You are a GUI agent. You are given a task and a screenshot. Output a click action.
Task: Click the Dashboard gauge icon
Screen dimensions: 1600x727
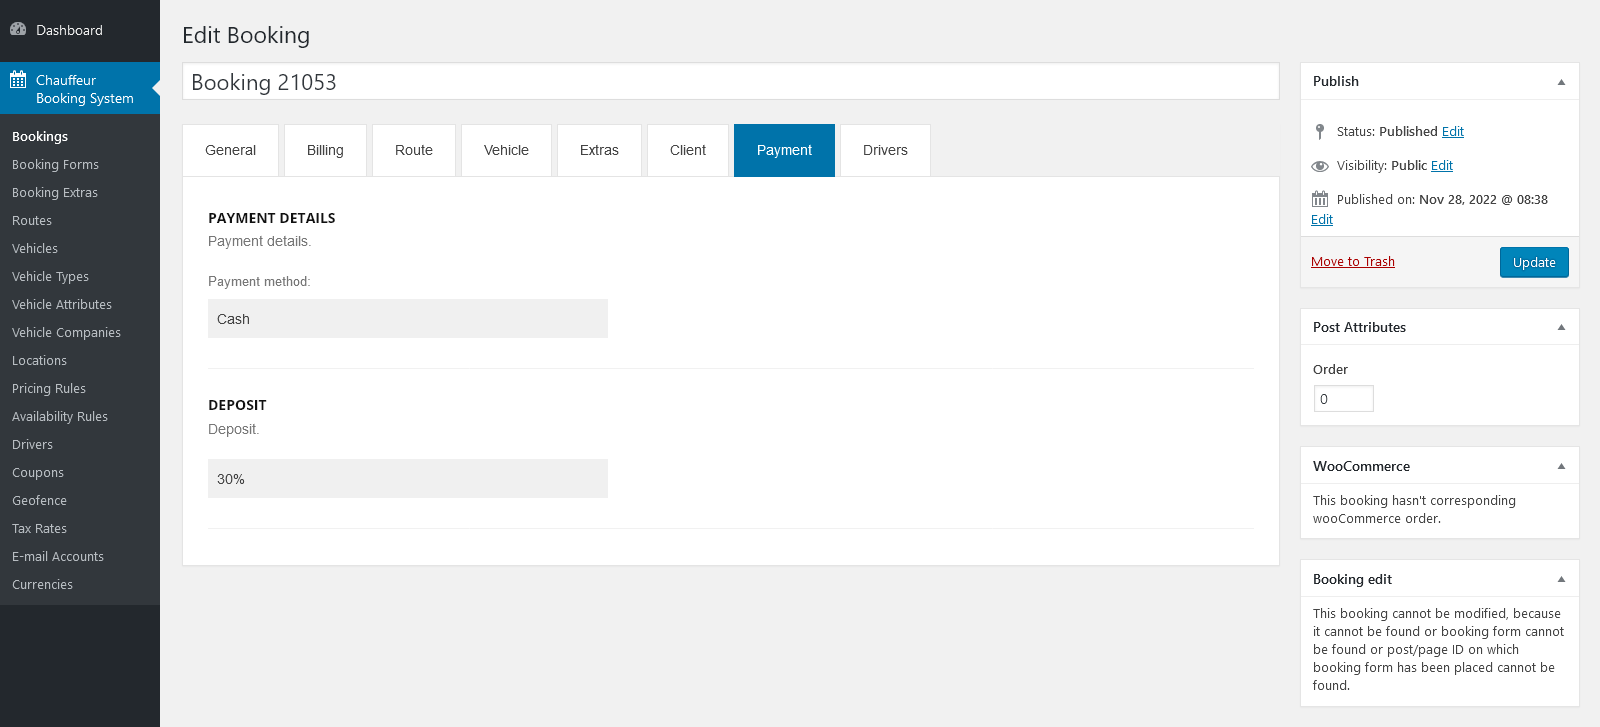(x=18, y=29)
